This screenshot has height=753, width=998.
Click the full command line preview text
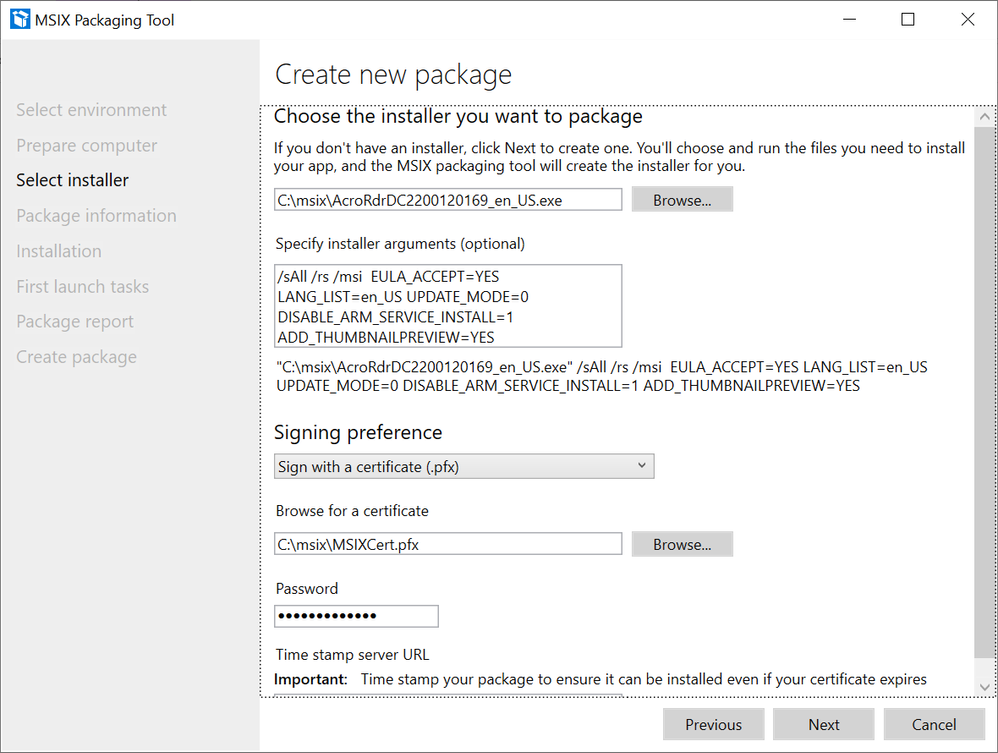(601, 376)
